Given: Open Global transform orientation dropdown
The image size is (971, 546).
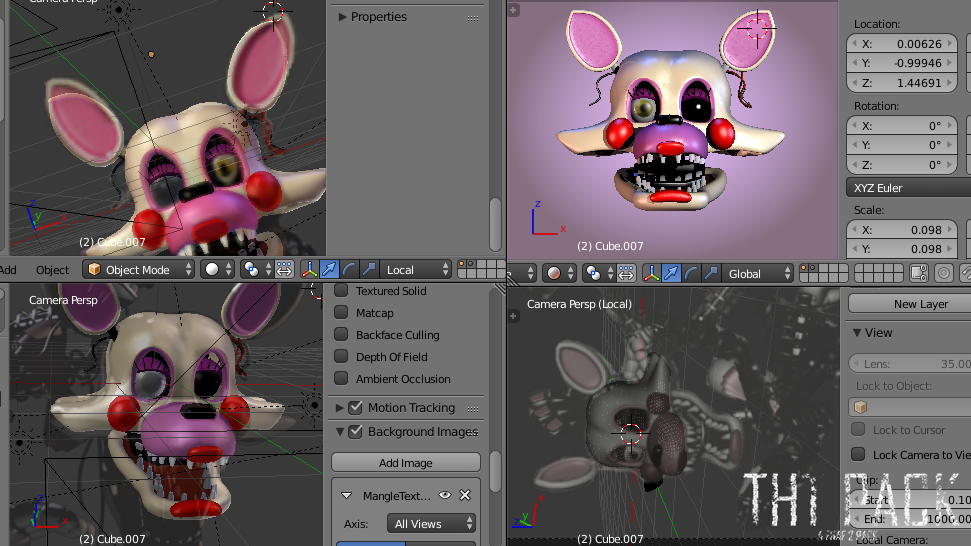Looking at the screenshot, I should 758,273.
